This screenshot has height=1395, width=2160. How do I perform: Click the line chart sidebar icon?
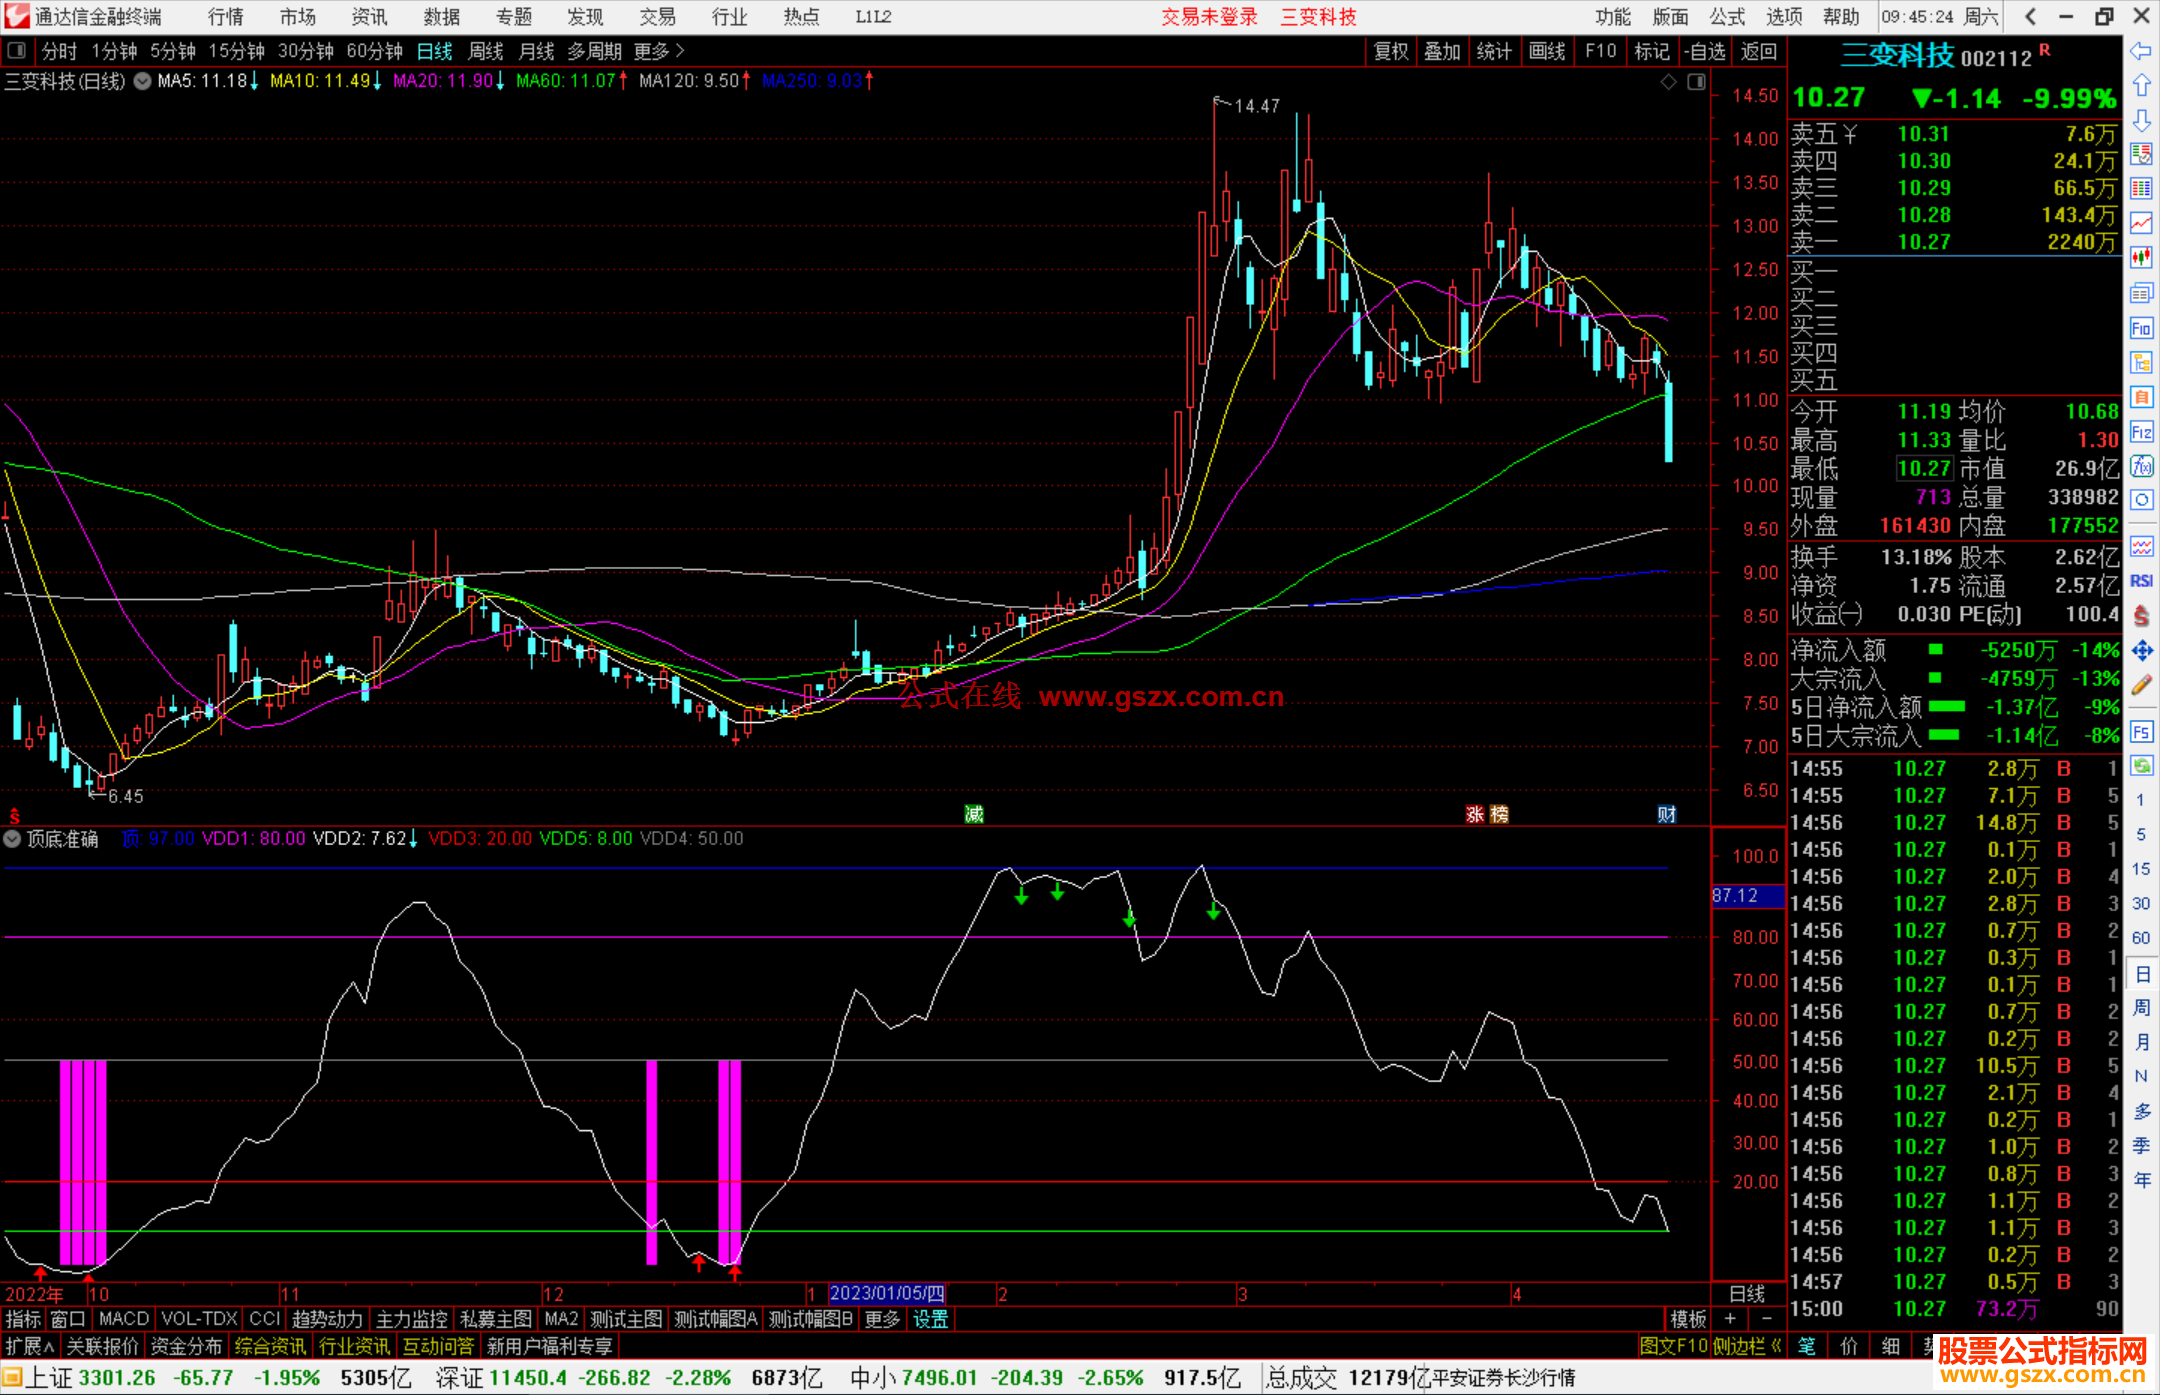coord(2141,223)
